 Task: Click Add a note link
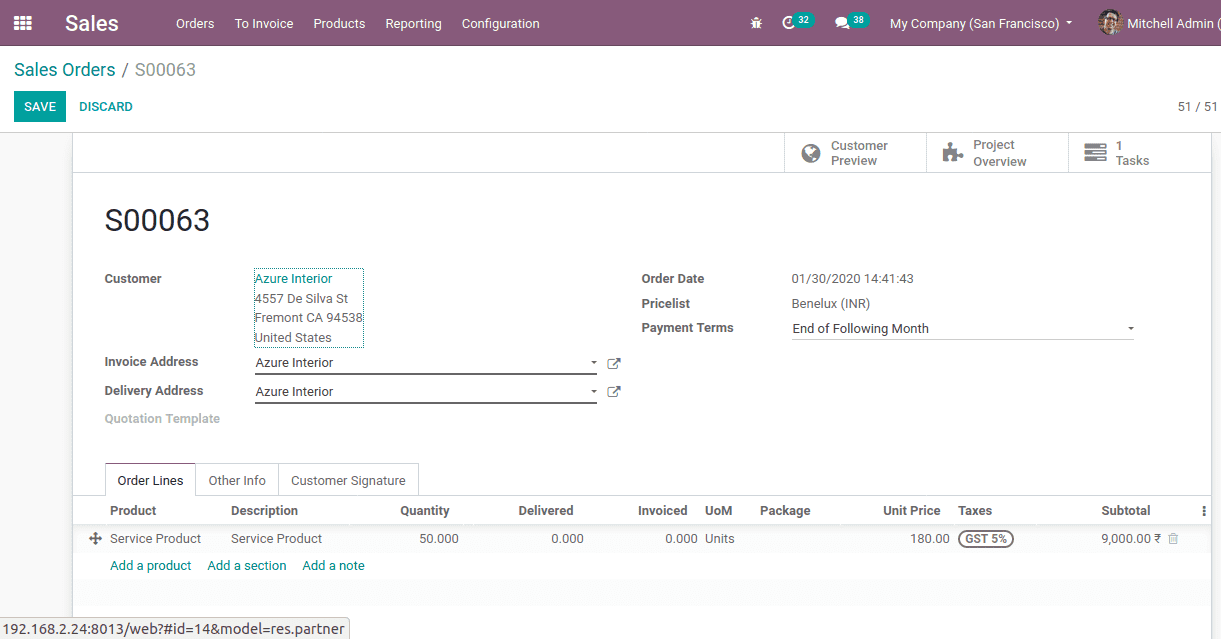click(333, 566)
